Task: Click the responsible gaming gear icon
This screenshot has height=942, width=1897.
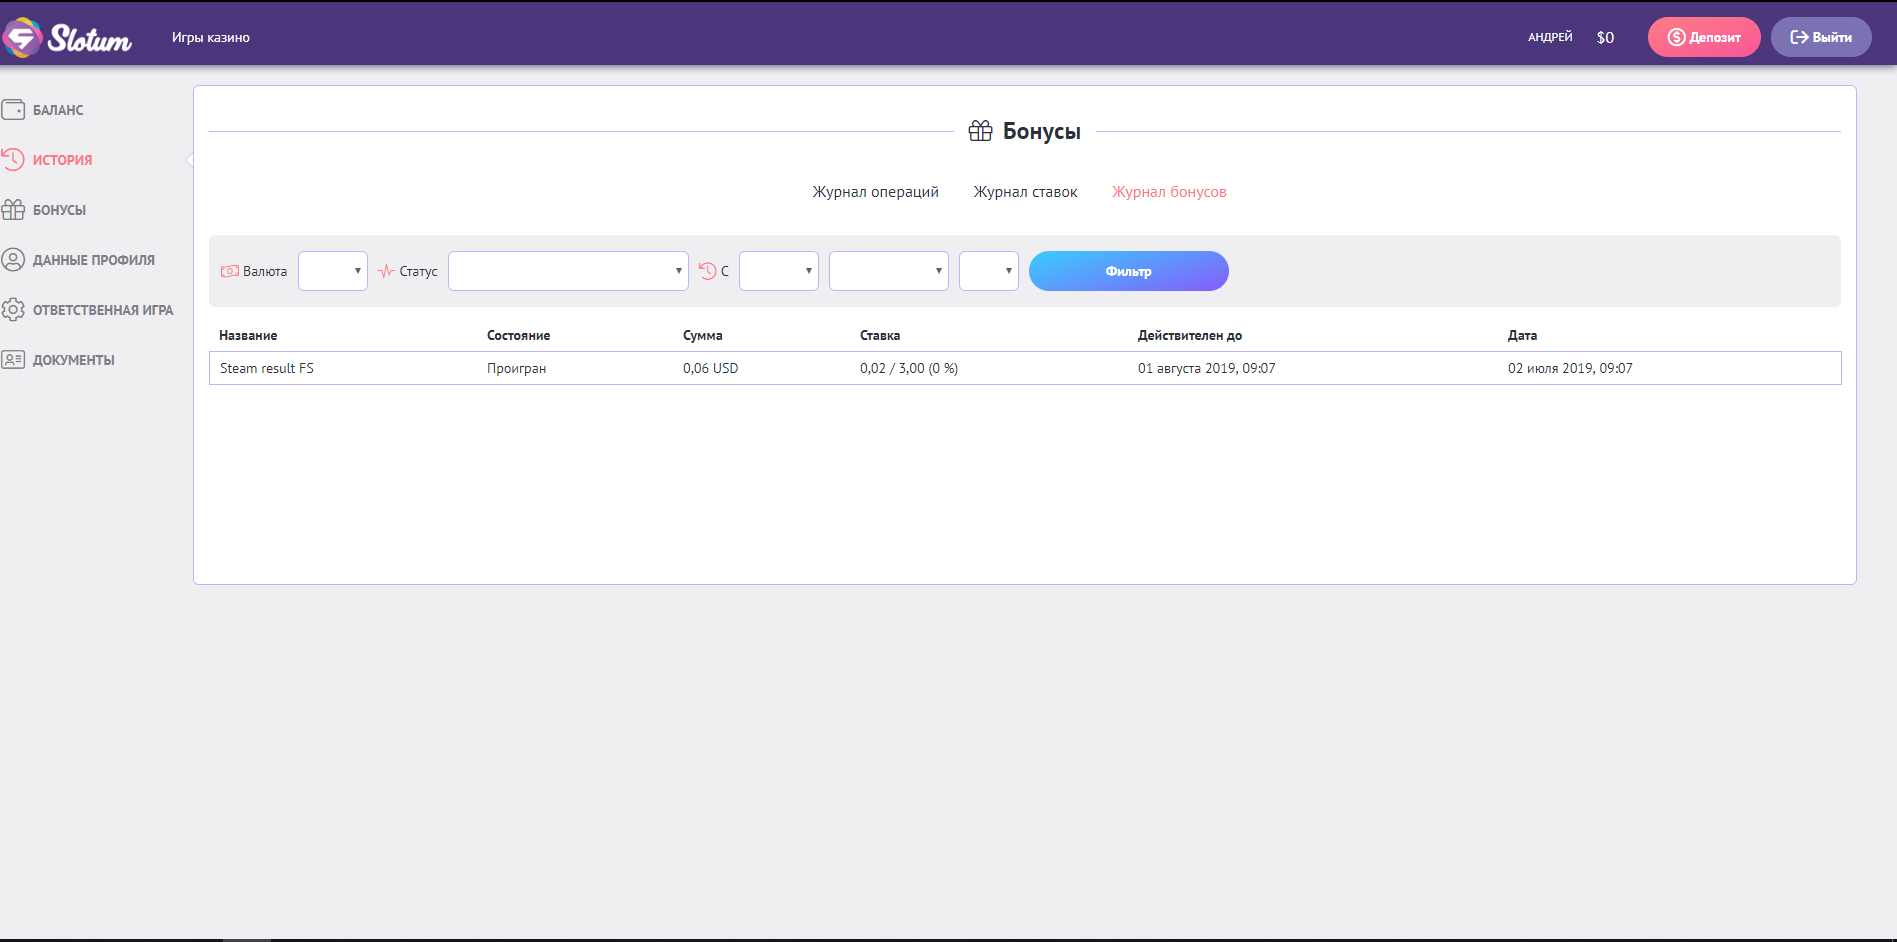Action: tap(13, 310)
